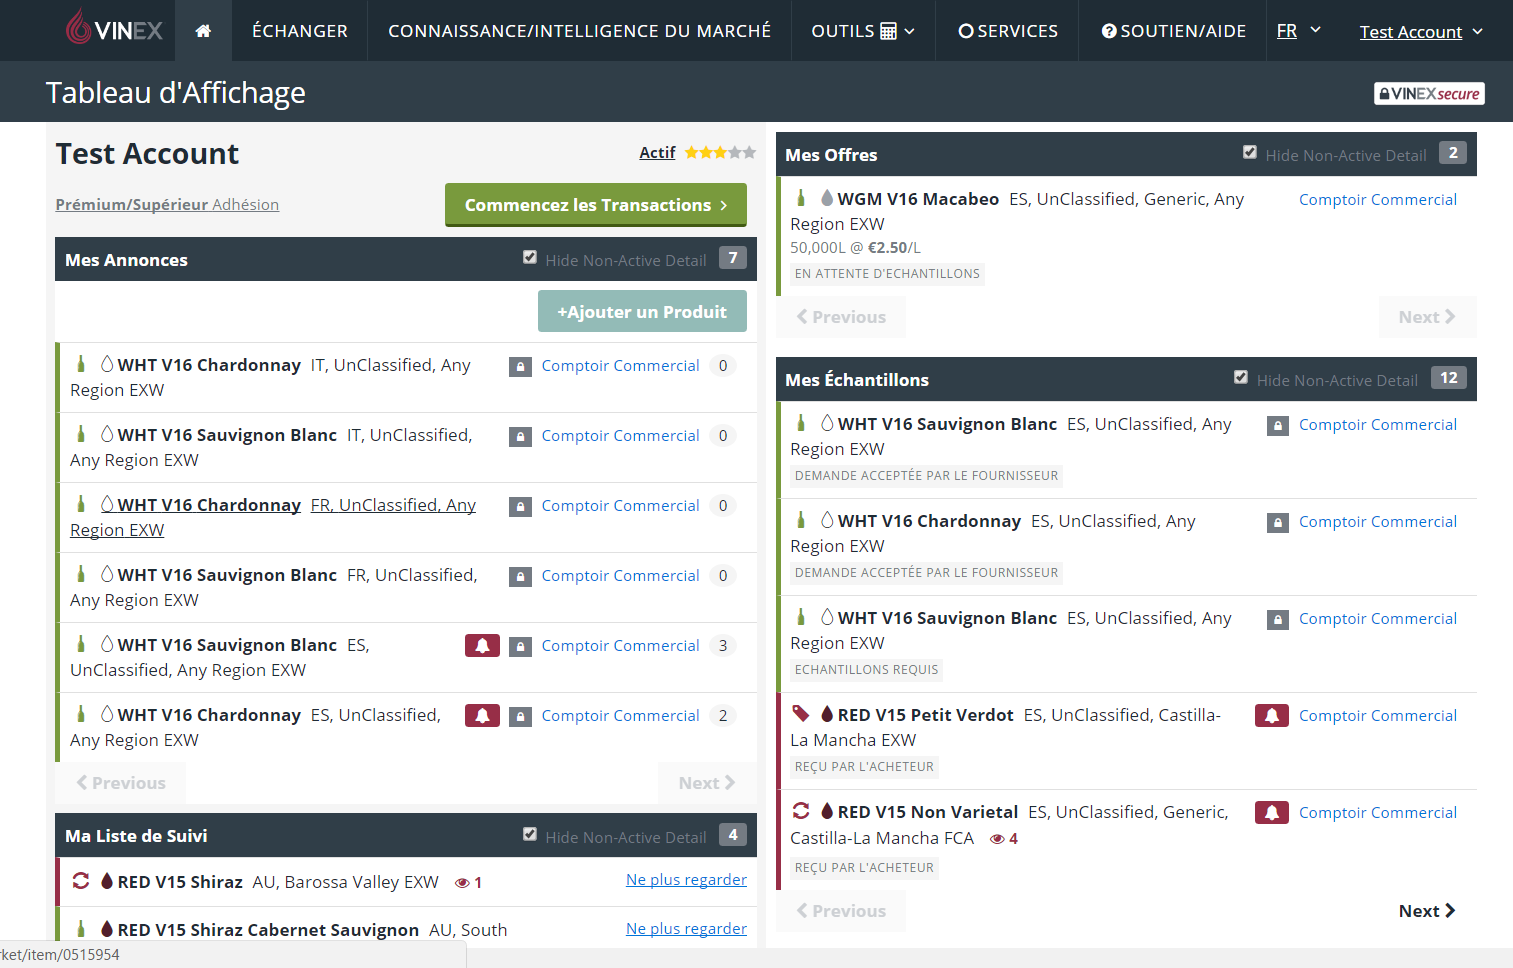
Task: Click lock icon on Chardonnay ES sample
Action: (1278, 523)
